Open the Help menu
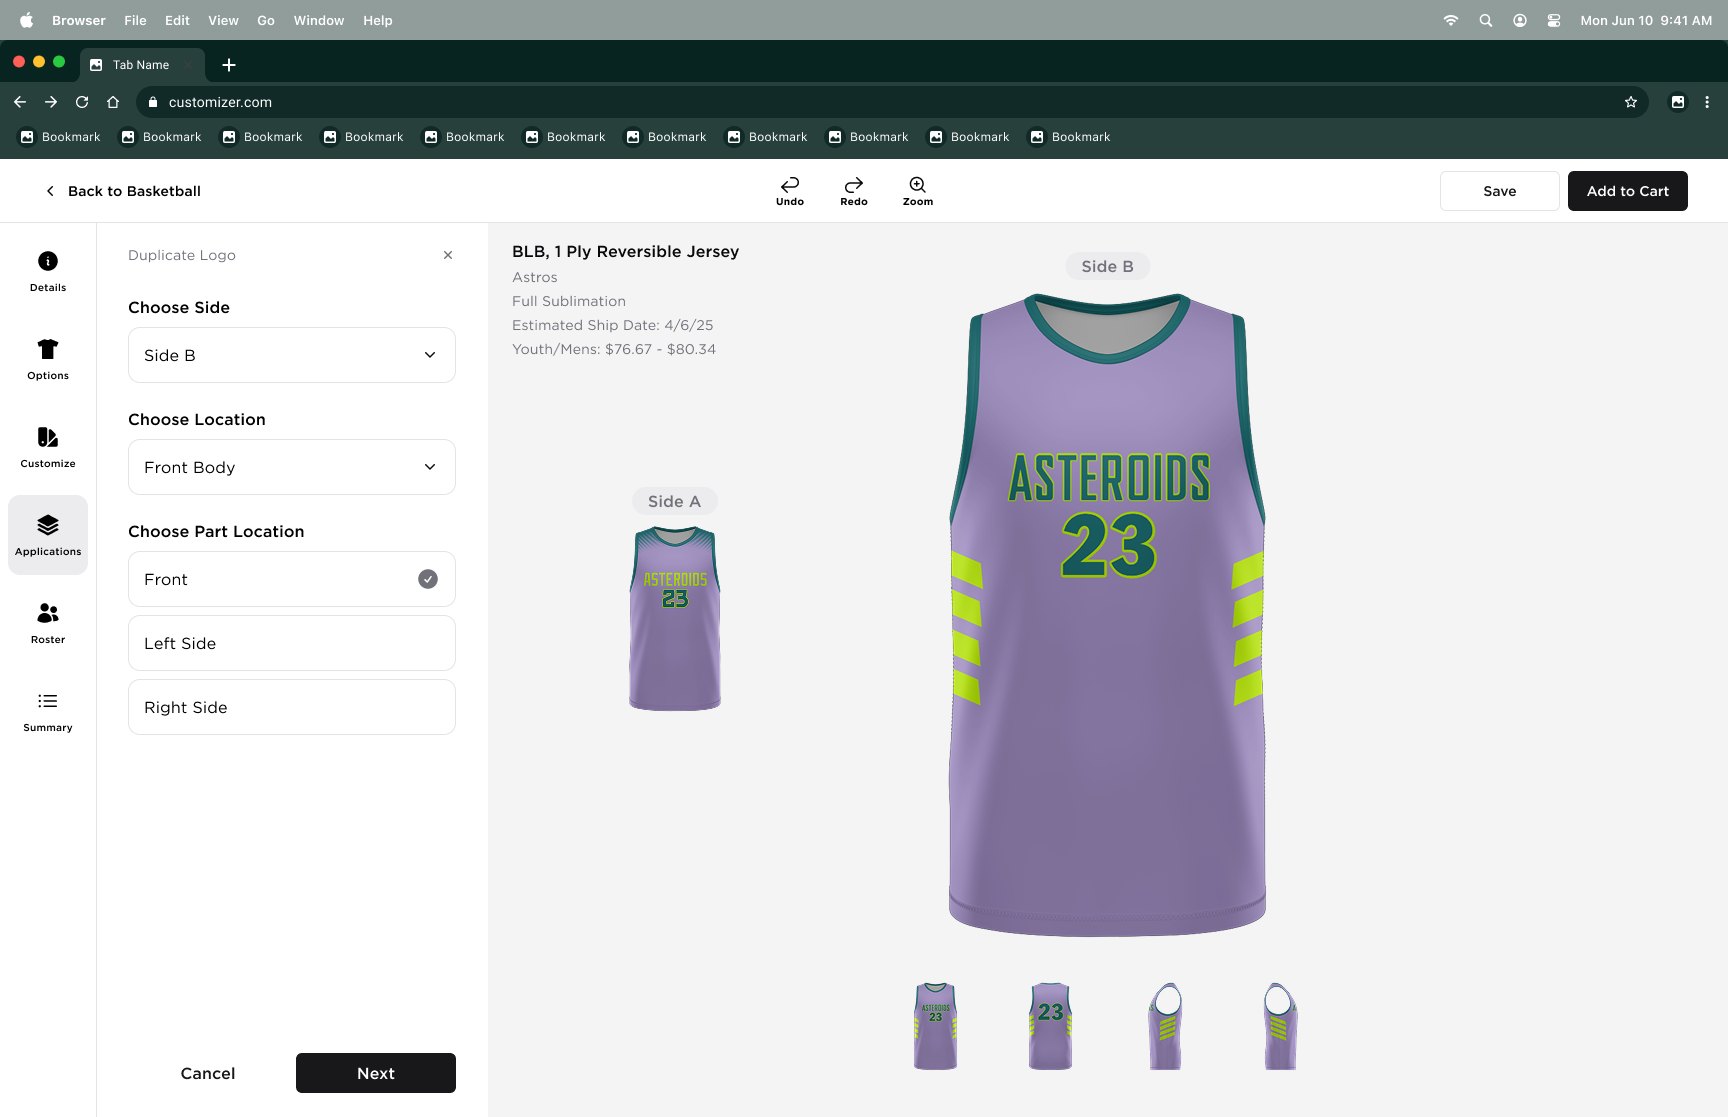This screenshot has height=1117, width=1728. [378, 20]
